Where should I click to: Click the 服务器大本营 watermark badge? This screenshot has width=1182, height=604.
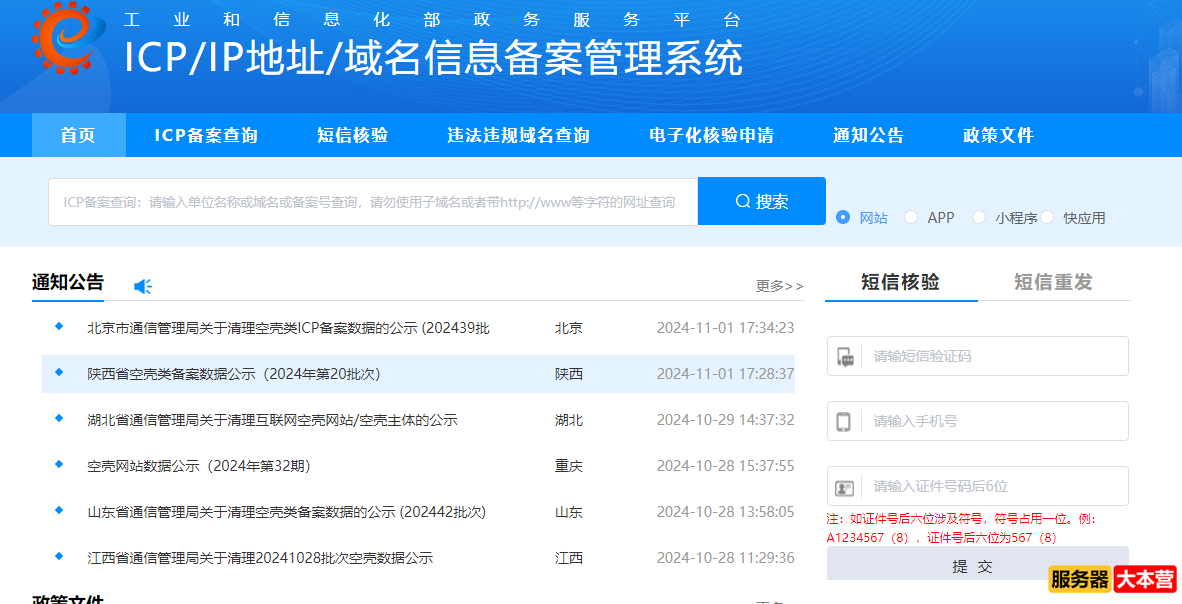pyautogui.click(x=1112, y=579)
